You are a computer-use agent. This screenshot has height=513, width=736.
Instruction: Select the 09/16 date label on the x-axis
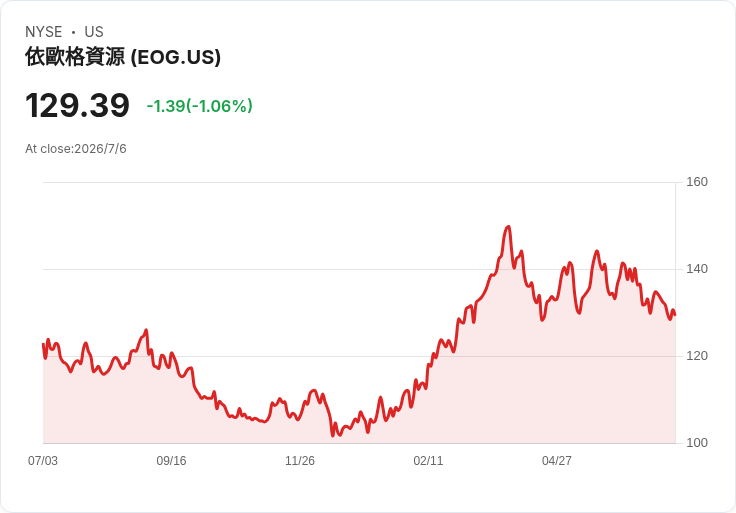point(171,461)
